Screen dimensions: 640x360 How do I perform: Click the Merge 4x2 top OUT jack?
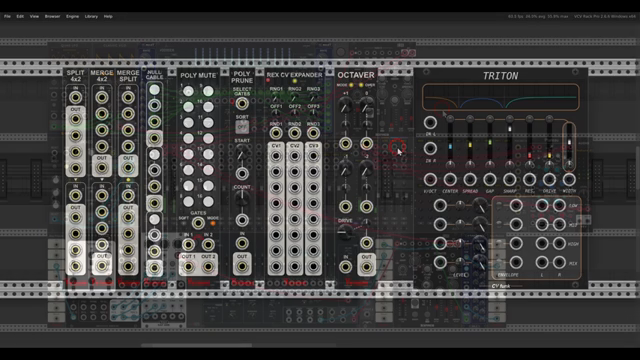coord(102,167)
